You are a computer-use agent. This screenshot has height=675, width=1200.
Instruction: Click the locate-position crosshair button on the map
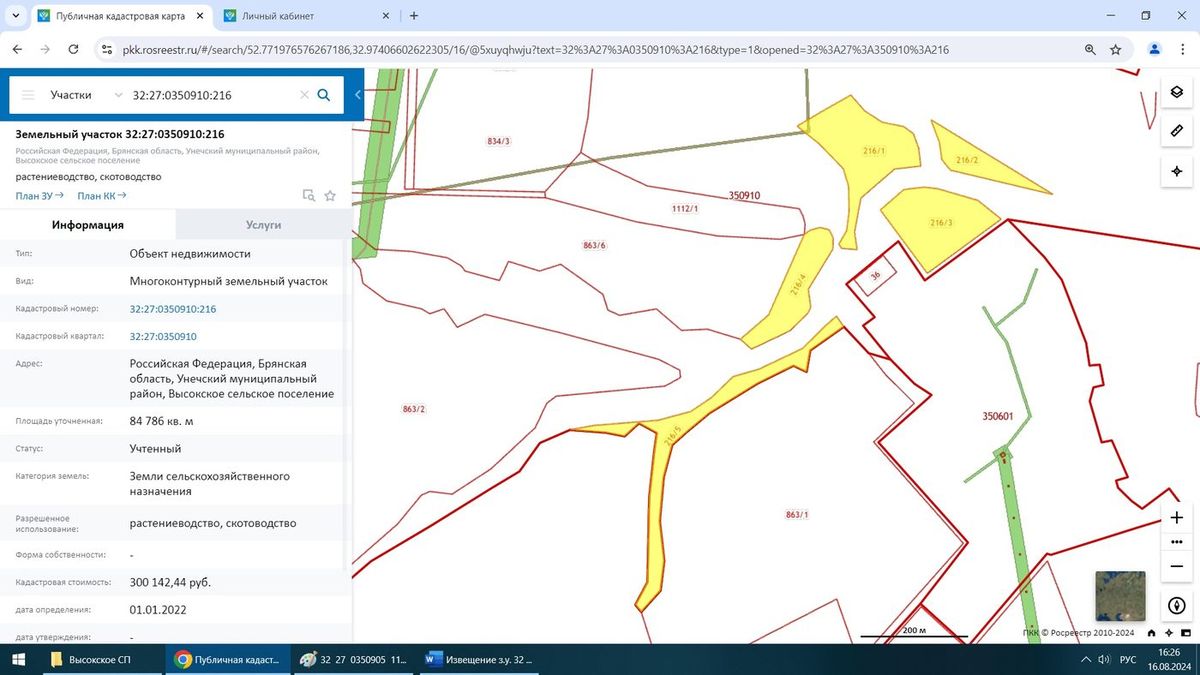(1177, 171)
